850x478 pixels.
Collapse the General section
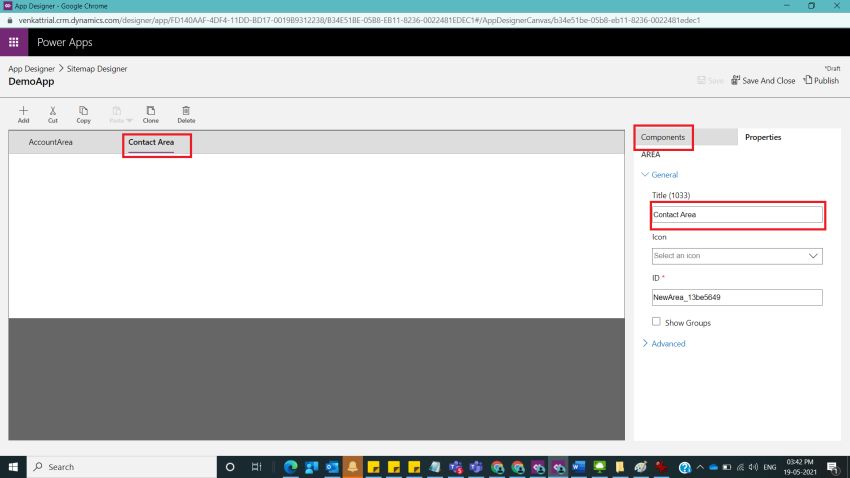click(664, 175)
